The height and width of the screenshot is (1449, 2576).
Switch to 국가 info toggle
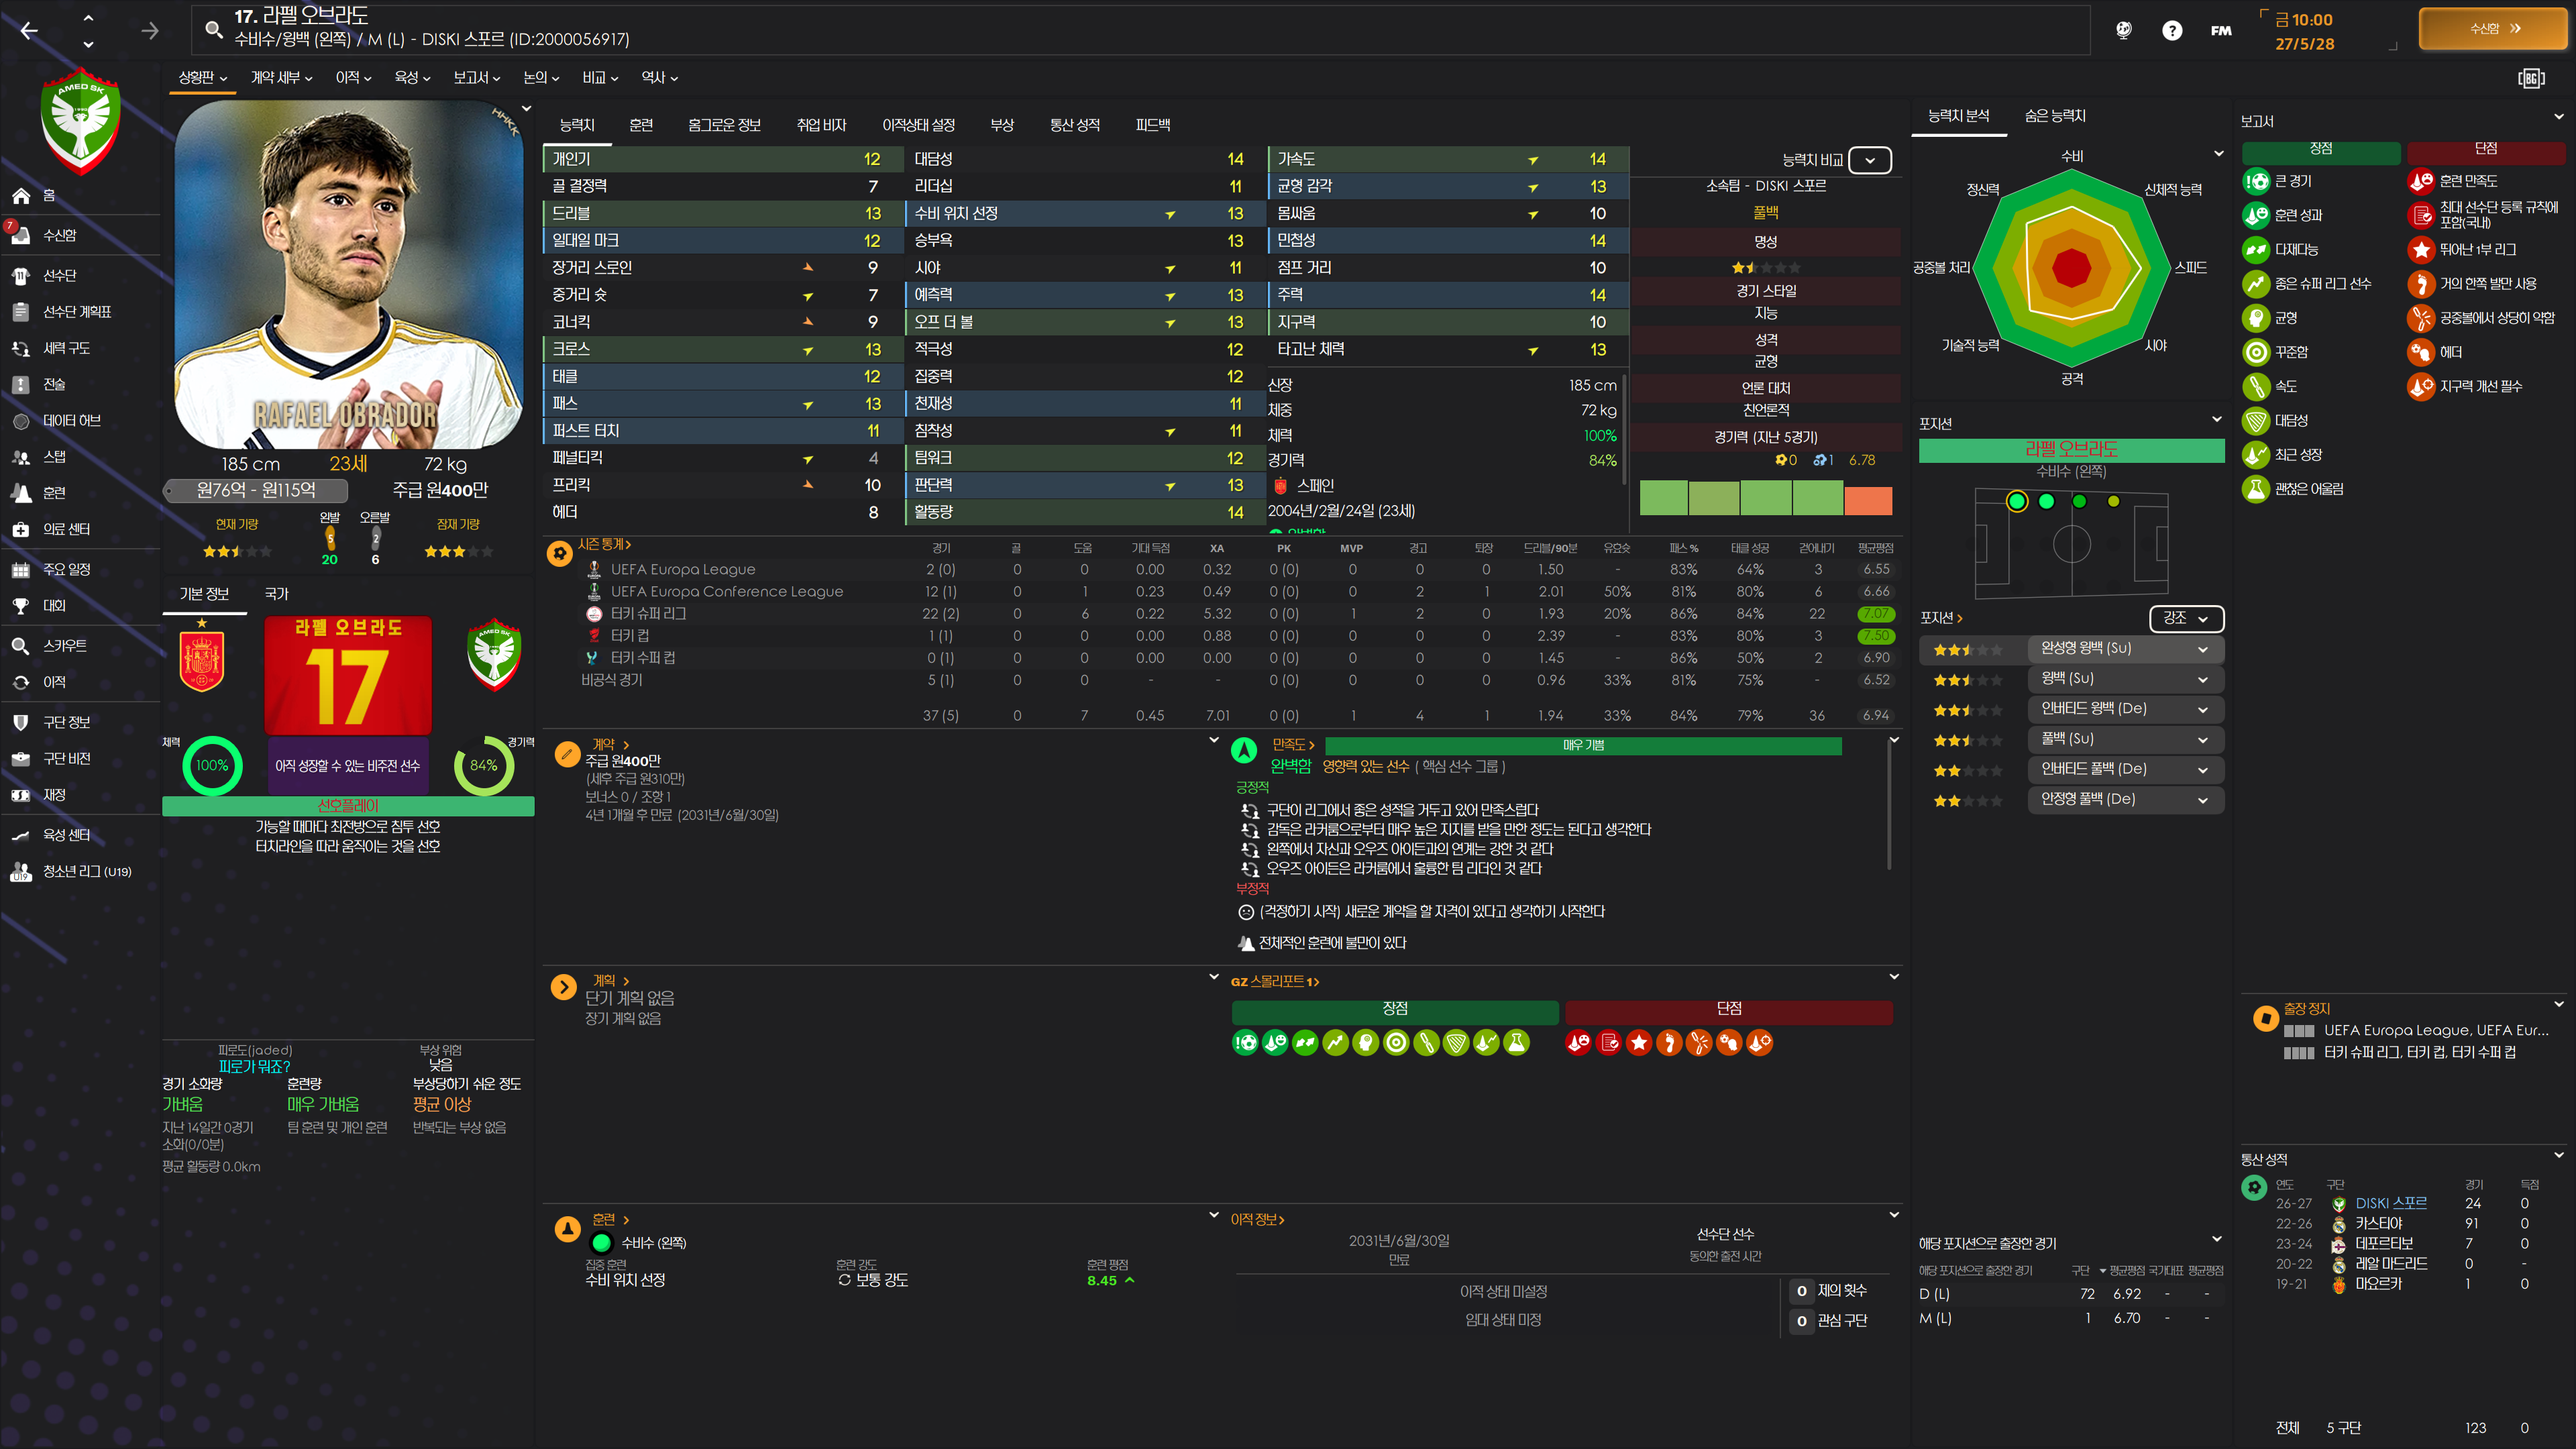pyautogui.click(x=276, y=593)
